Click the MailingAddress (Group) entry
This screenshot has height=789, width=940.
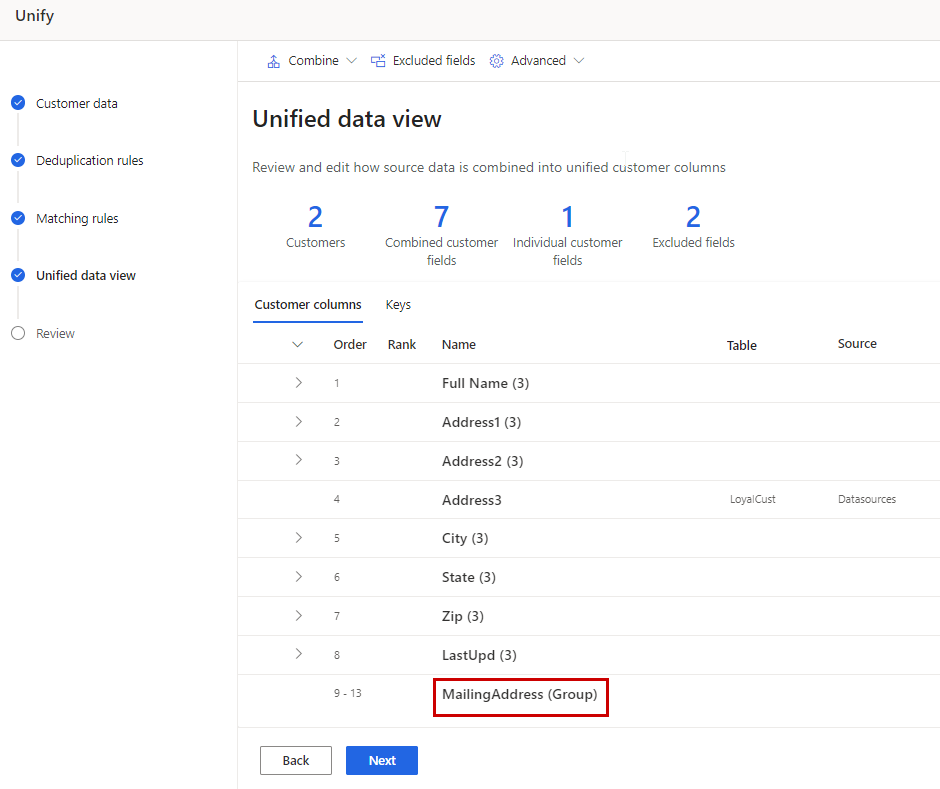520,692
